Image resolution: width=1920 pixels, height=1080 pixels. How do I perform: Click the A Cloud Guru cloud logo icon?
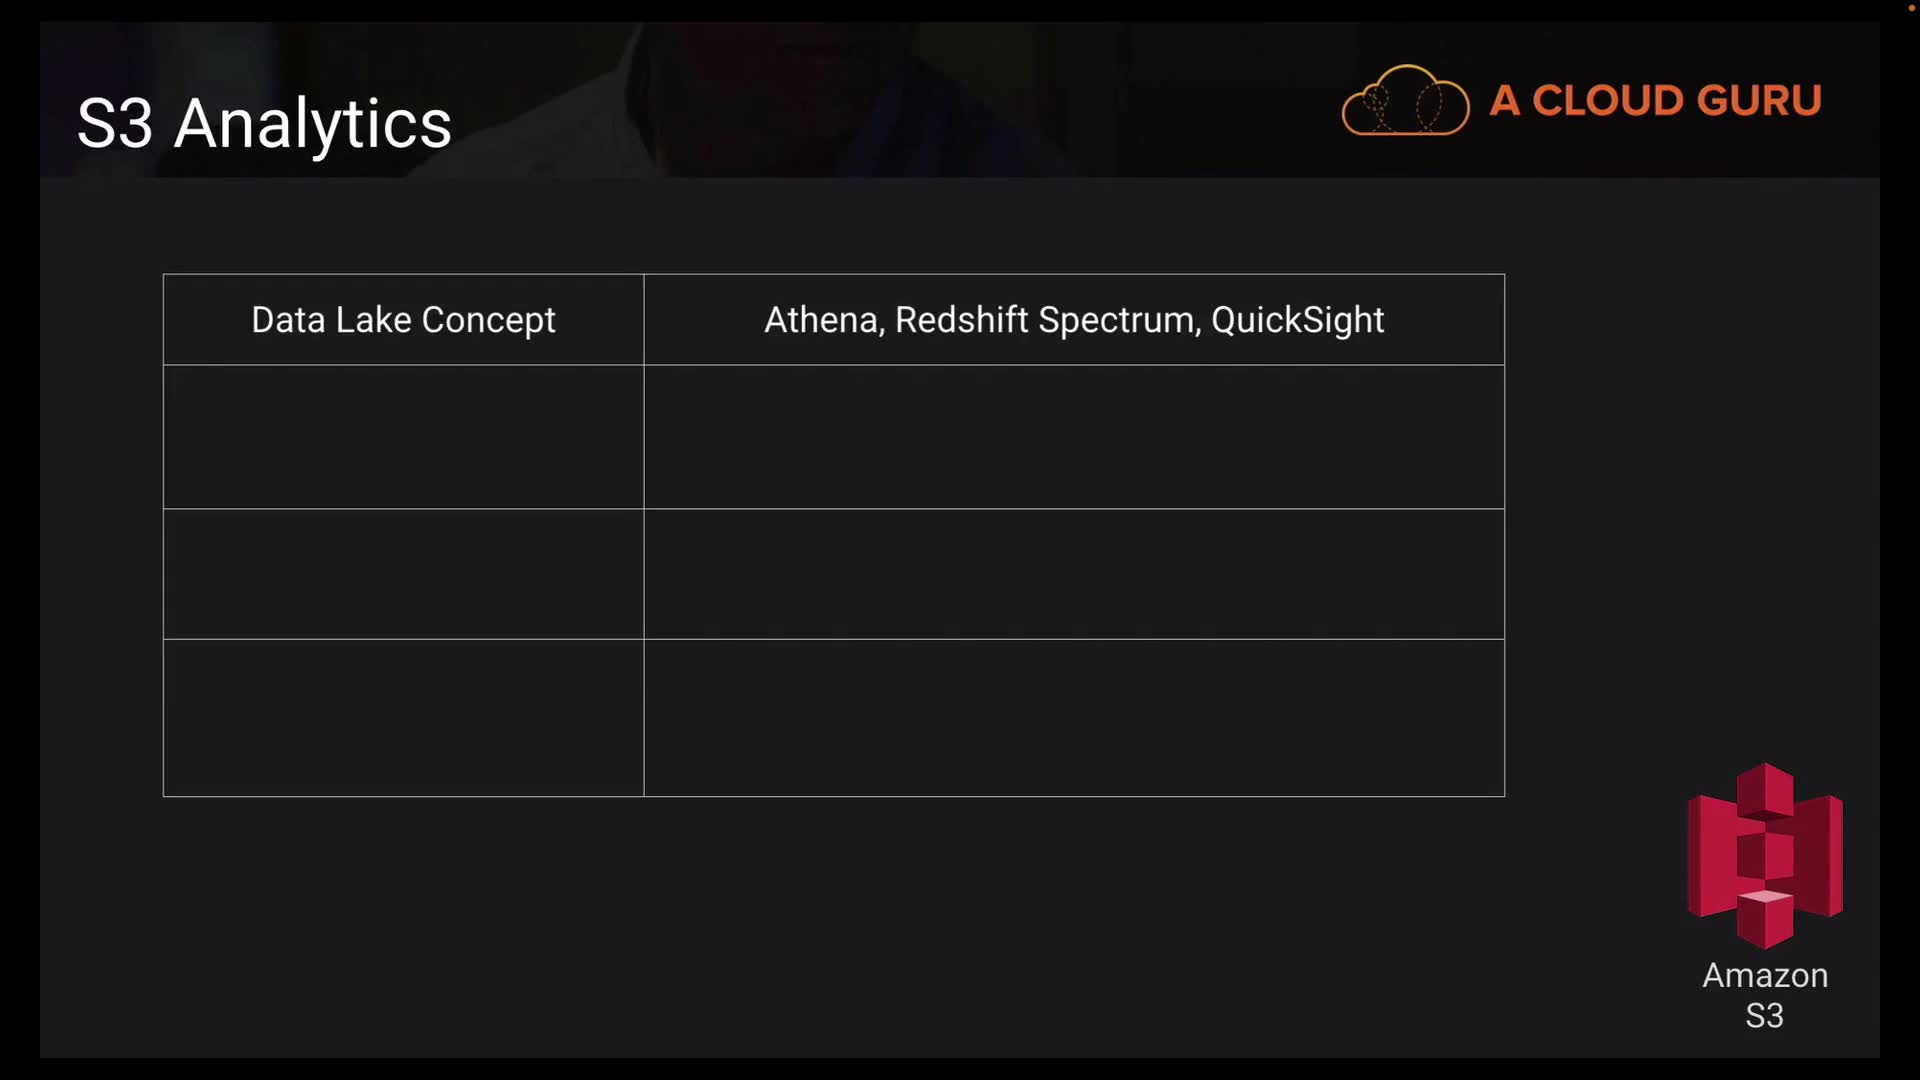click(1405, 100)
